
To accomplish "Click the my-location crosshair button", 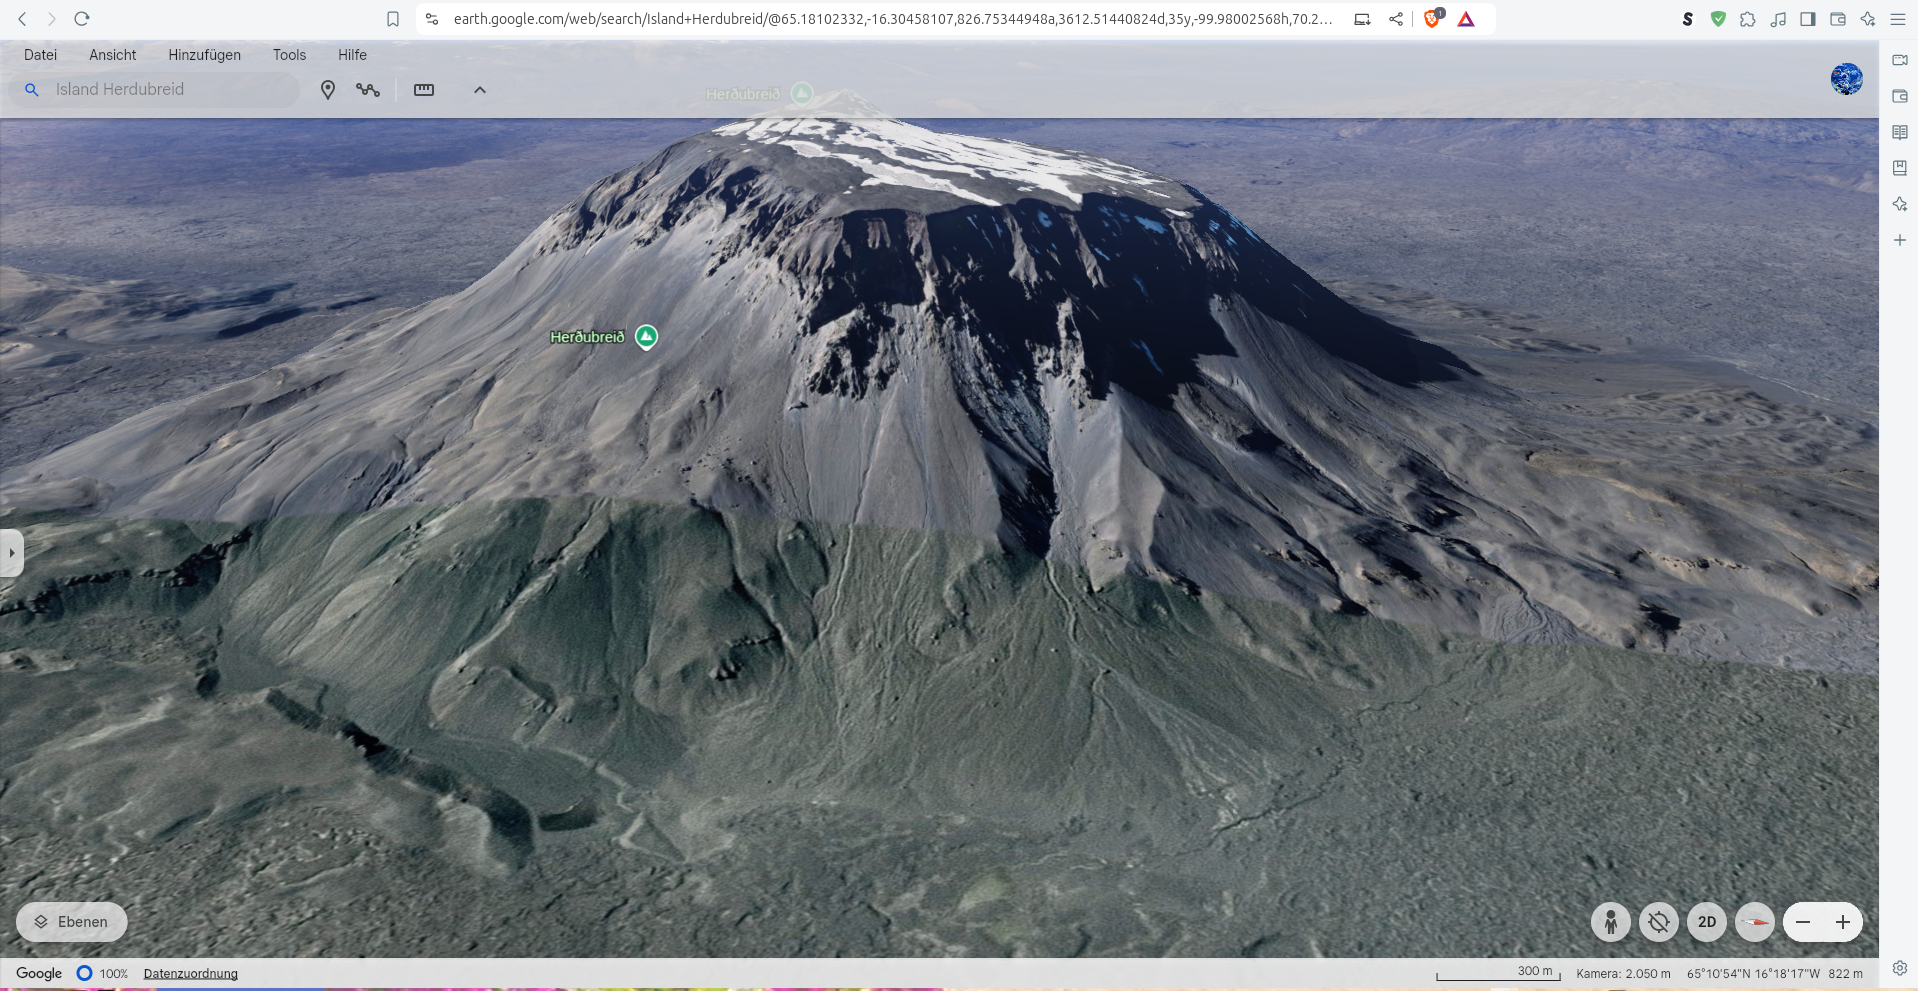I will [x=1659, y=922].
